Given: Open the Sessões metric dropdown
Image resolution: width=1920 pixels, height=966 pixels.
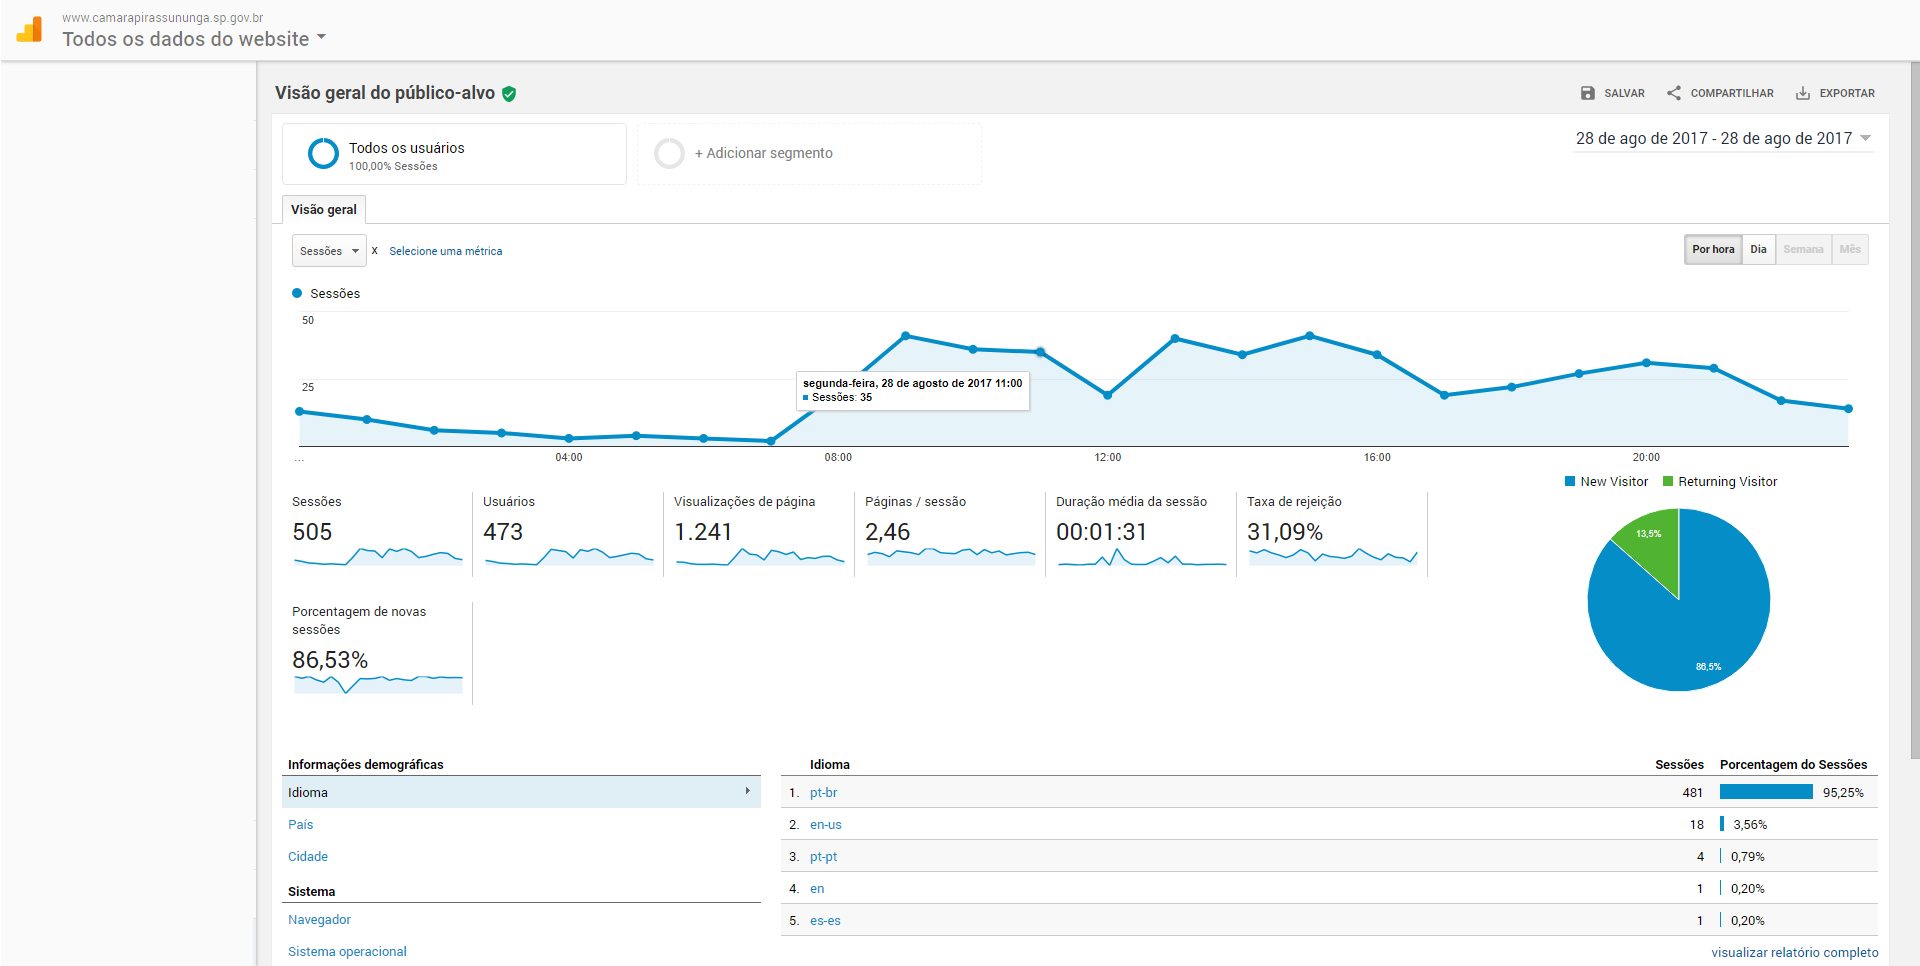Looking at the screenshot, I should (x=329, y=251).
